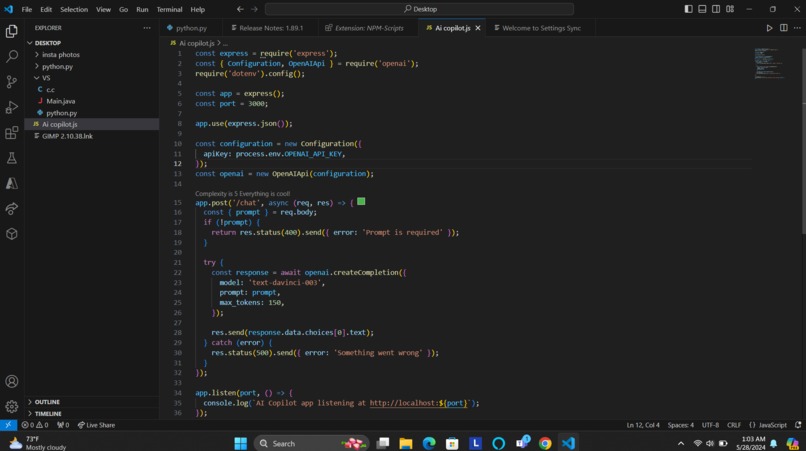Open the cube-shaped icon in the activity bar
The height and width of the screenshot is (451, 806).
pos(11,234)
